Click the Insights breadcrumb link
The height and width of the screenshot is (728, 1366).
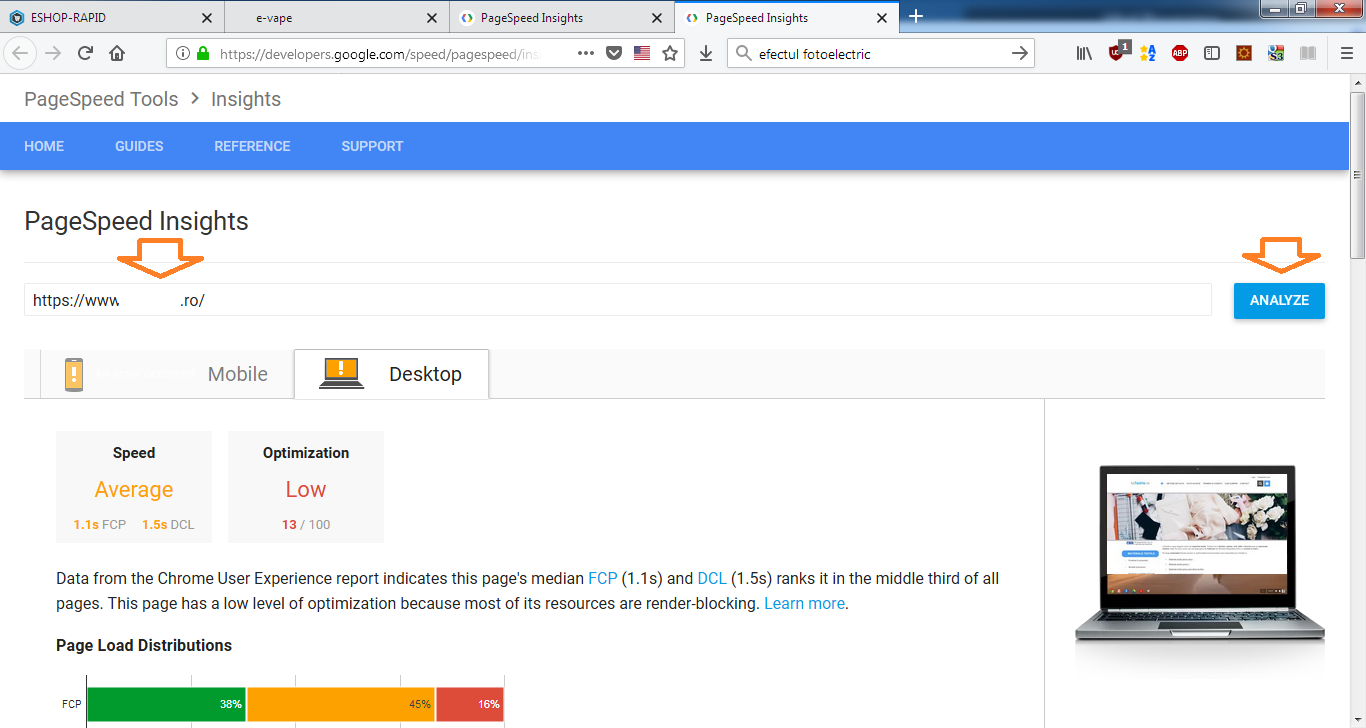click(246, 99)
